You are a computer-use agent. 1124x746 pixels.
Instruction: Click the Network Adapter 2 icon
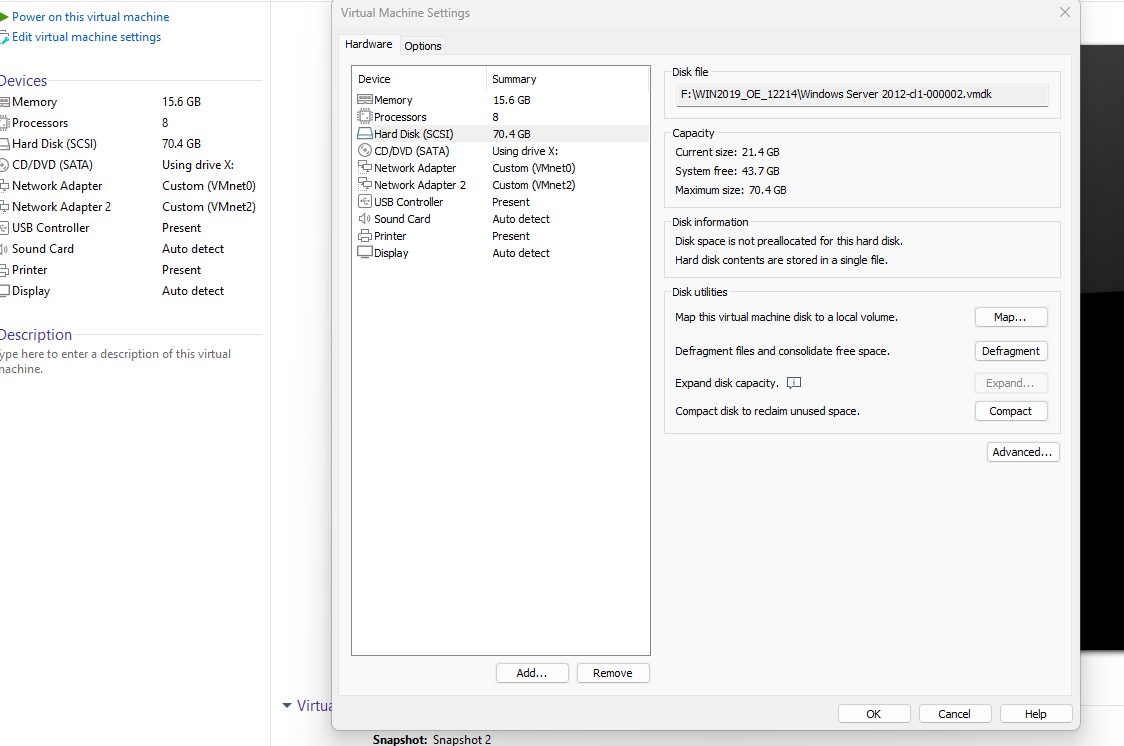click(x=365, y=185)
